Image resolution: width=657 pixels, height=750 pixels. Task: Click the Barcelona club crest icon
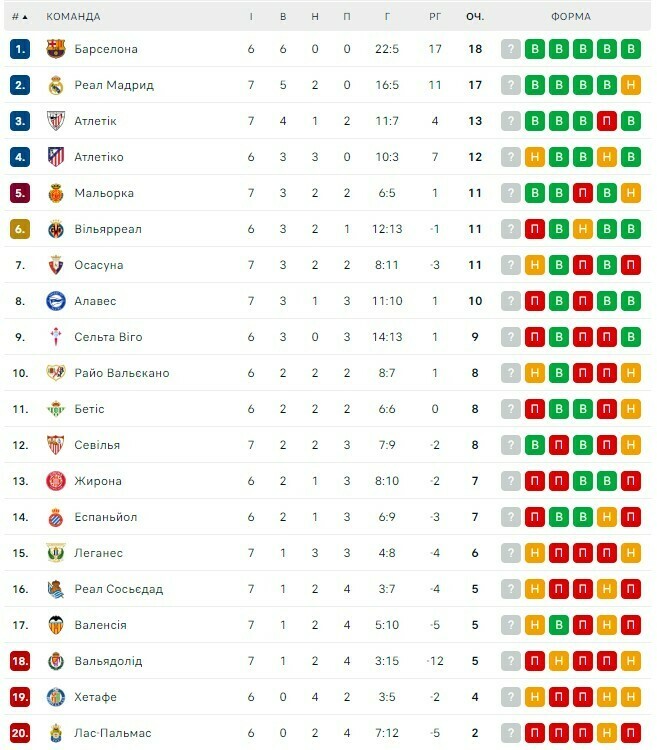pos(56,49)
